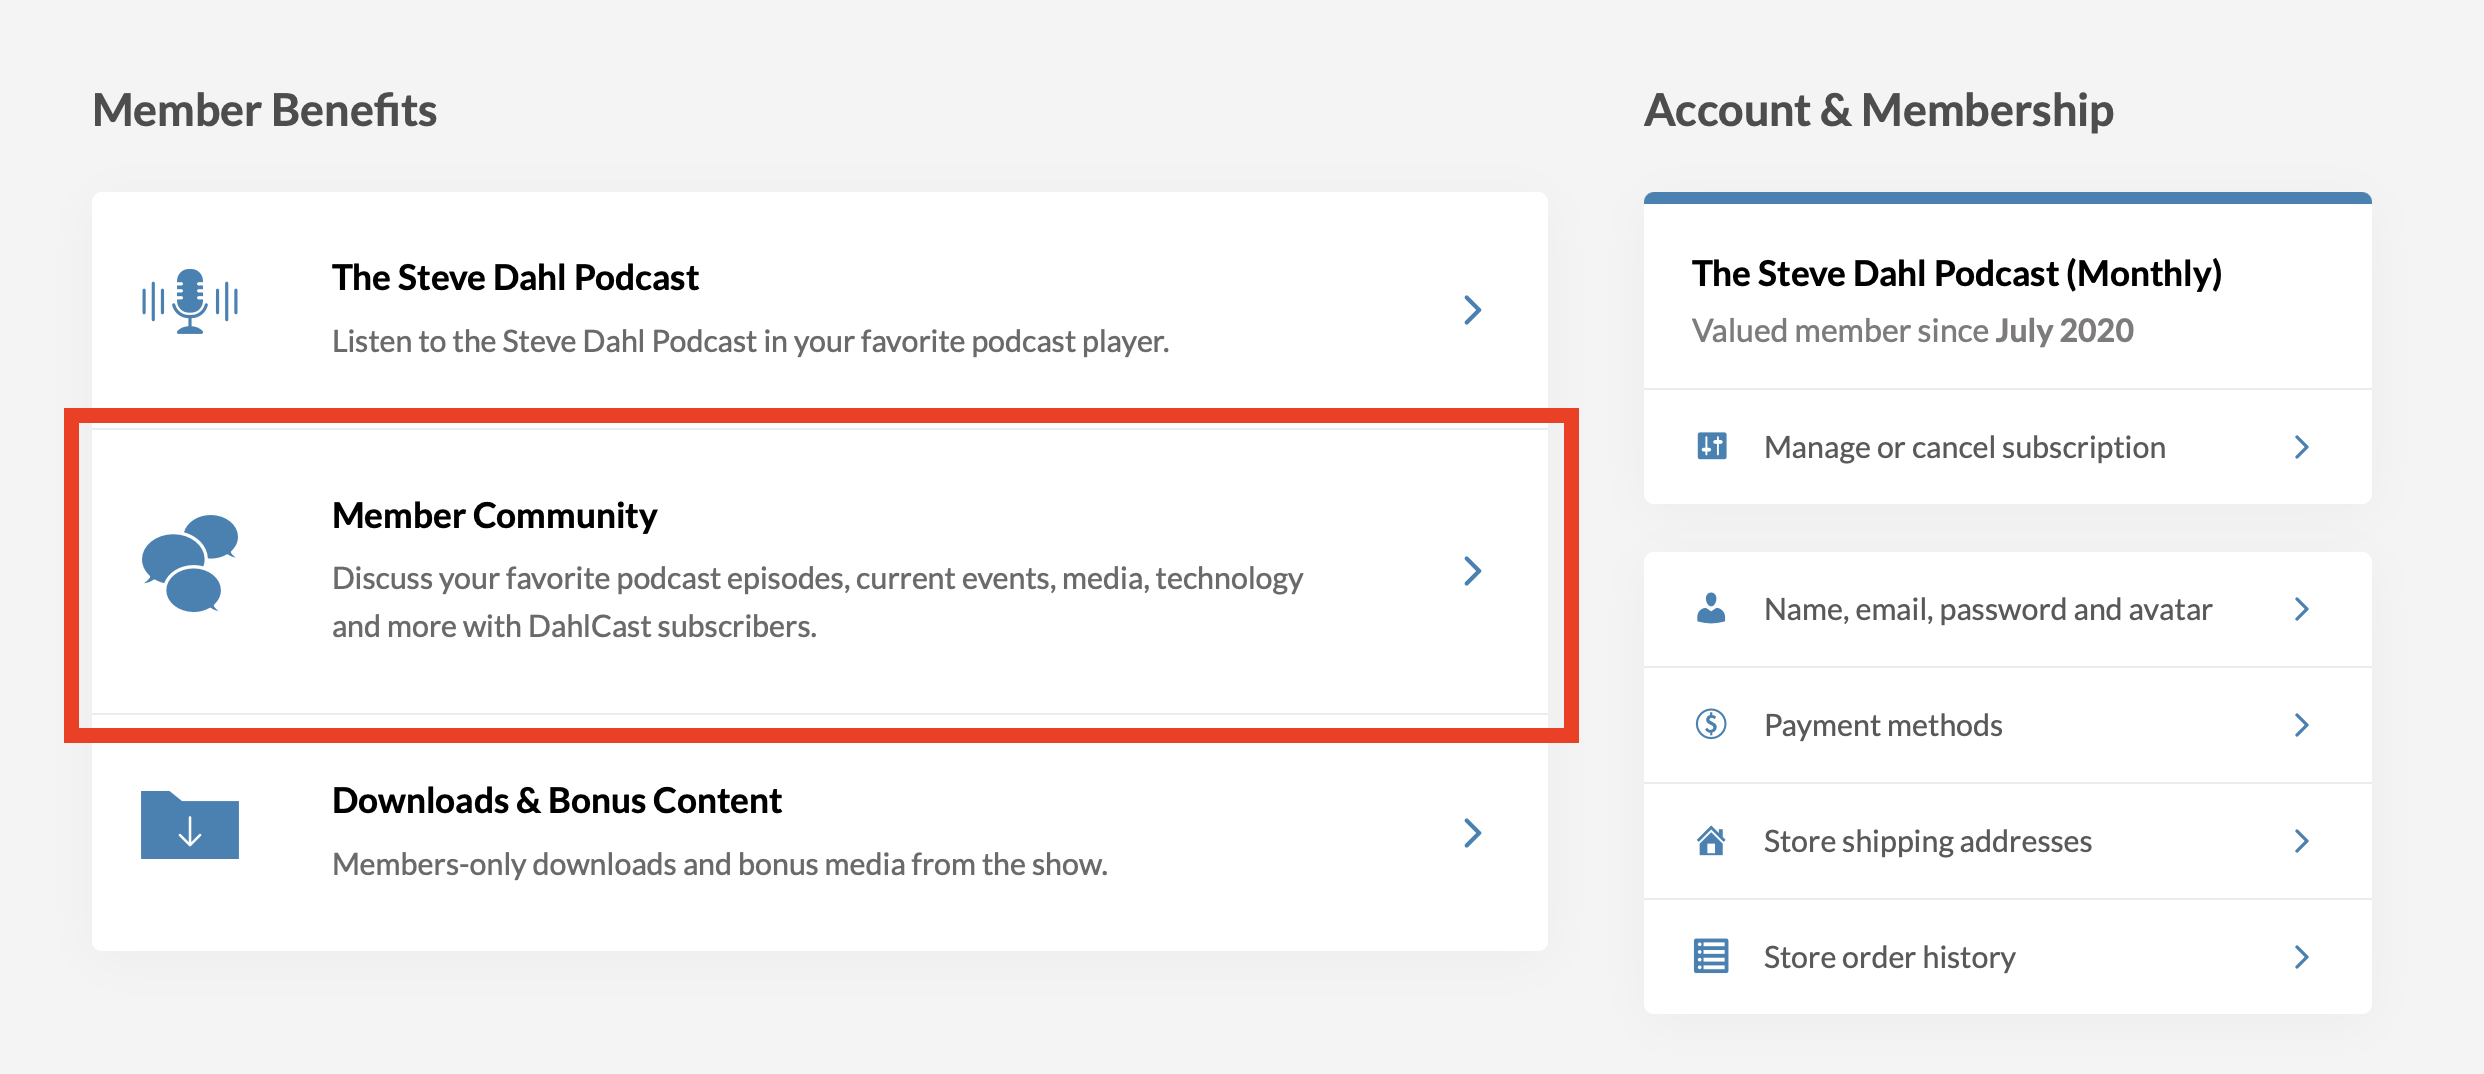Click 'Discuss your favorite podcast episodes' description
The width and height of the screenshot is (2484, 1074).
tap(817, 602)
